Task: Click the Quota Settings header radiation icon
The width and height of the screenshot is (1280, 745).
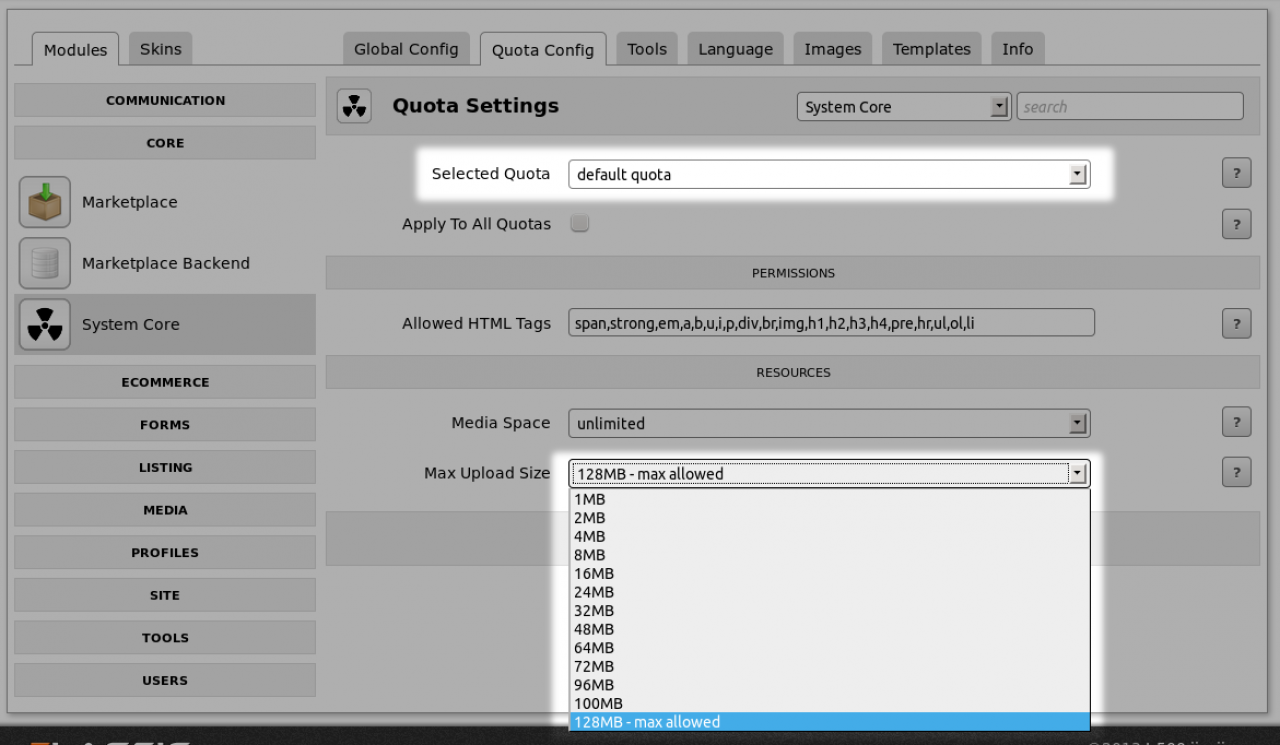Action: [x=354, y=106]
